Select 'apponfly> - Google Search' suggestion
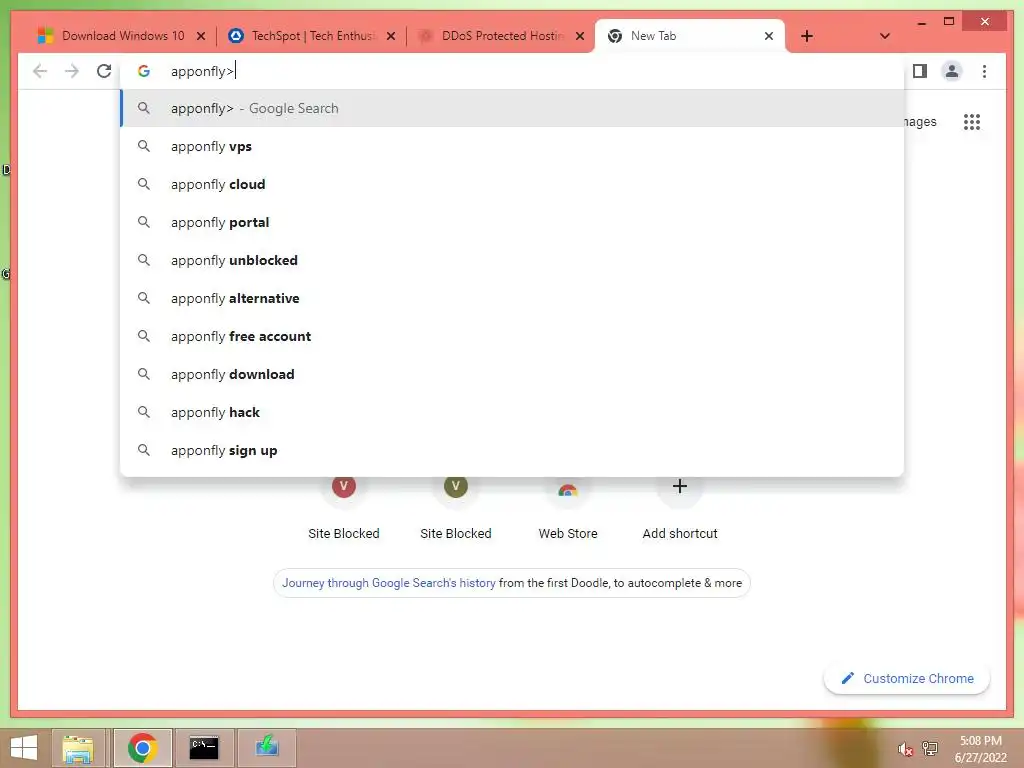Viewport: 1024px width, 768px height. click(513, 108)
